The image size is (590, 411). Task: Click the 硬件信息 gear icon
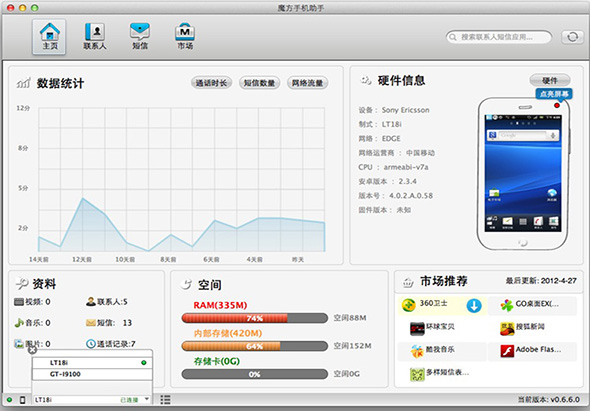coord(366,80)
